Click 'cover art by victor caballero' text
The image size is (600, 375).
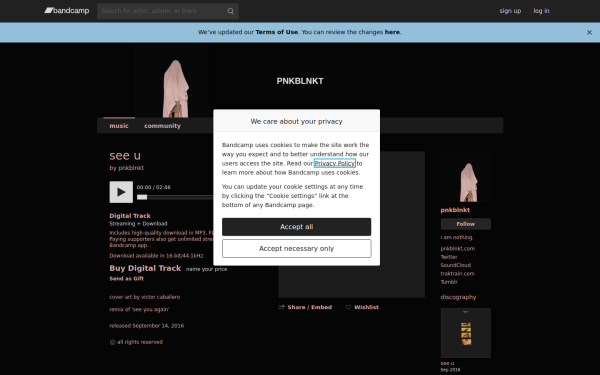[145, 297]
